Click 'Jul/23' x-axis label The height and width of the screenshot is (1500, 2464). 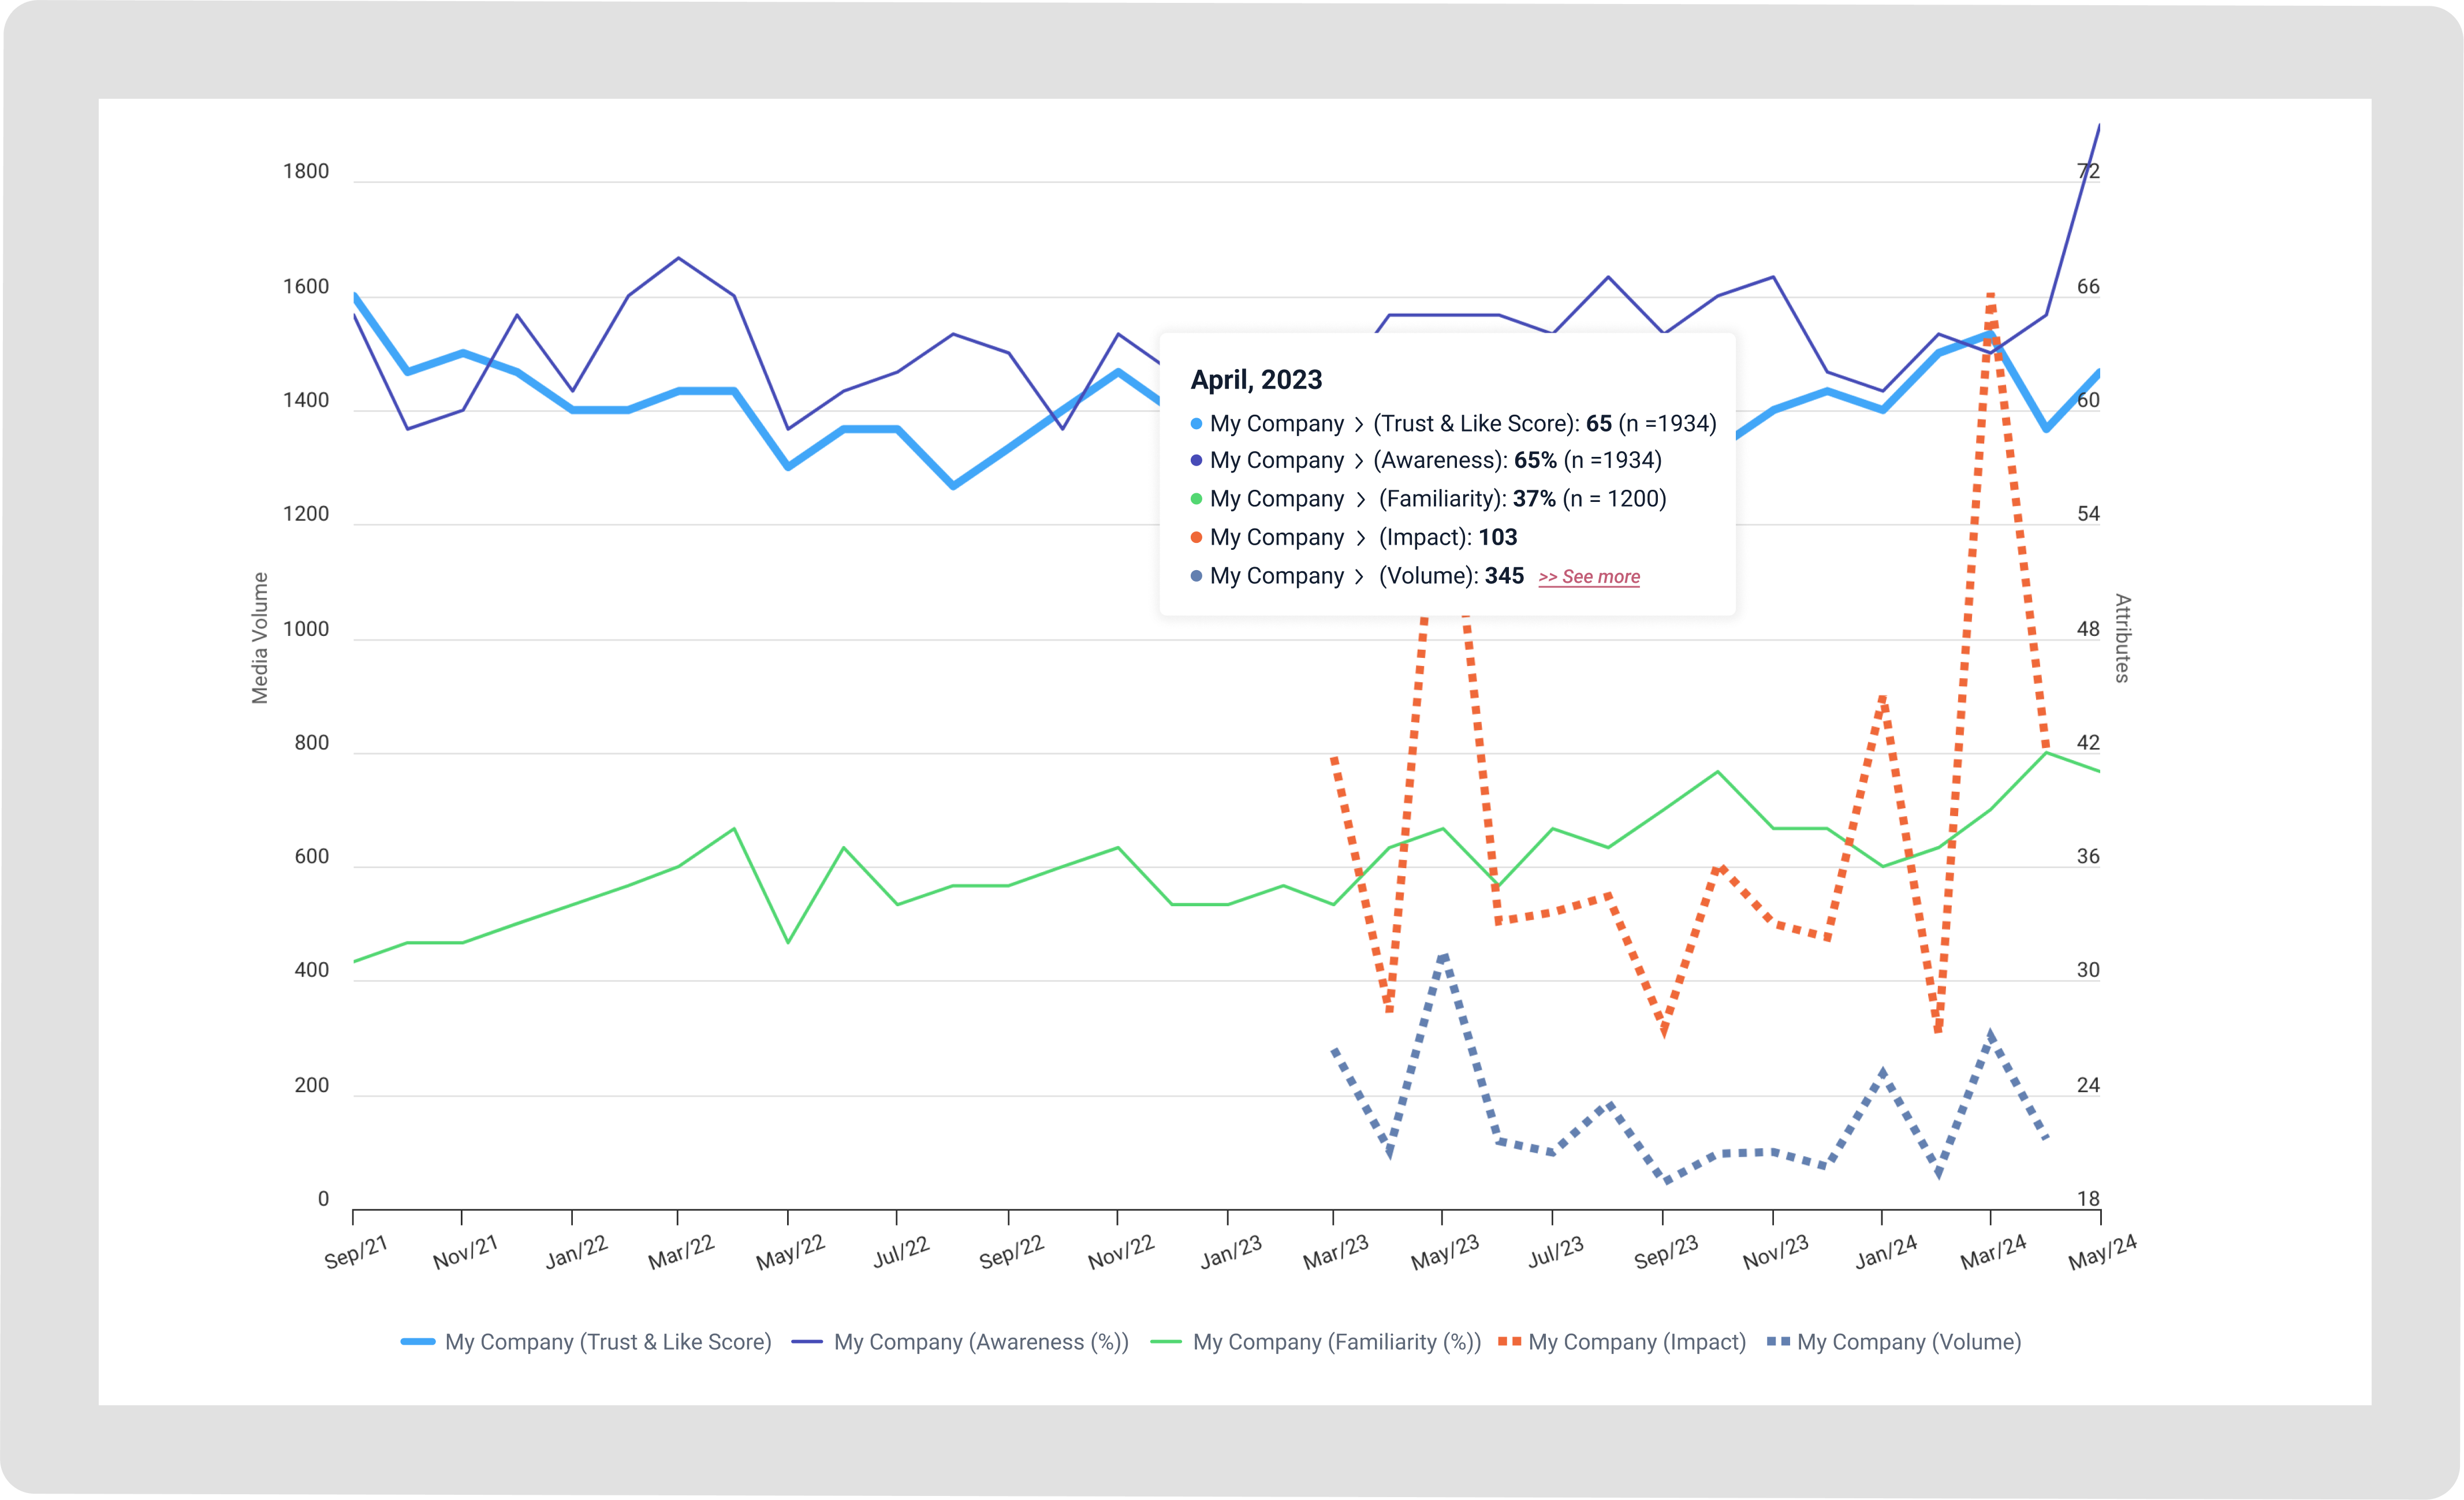click(1556, 1252)
